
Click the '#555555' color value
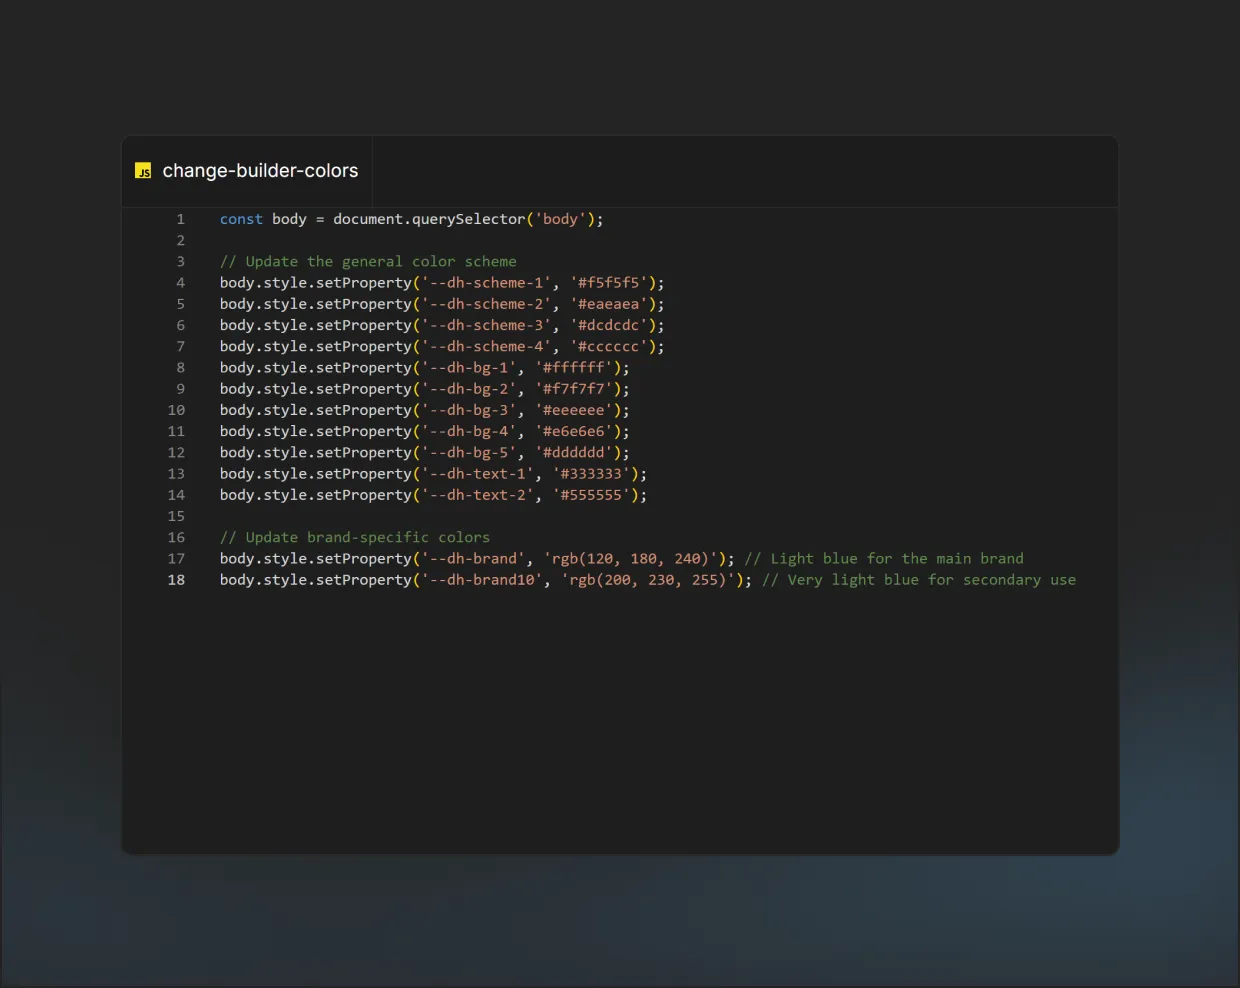(591, 495)
